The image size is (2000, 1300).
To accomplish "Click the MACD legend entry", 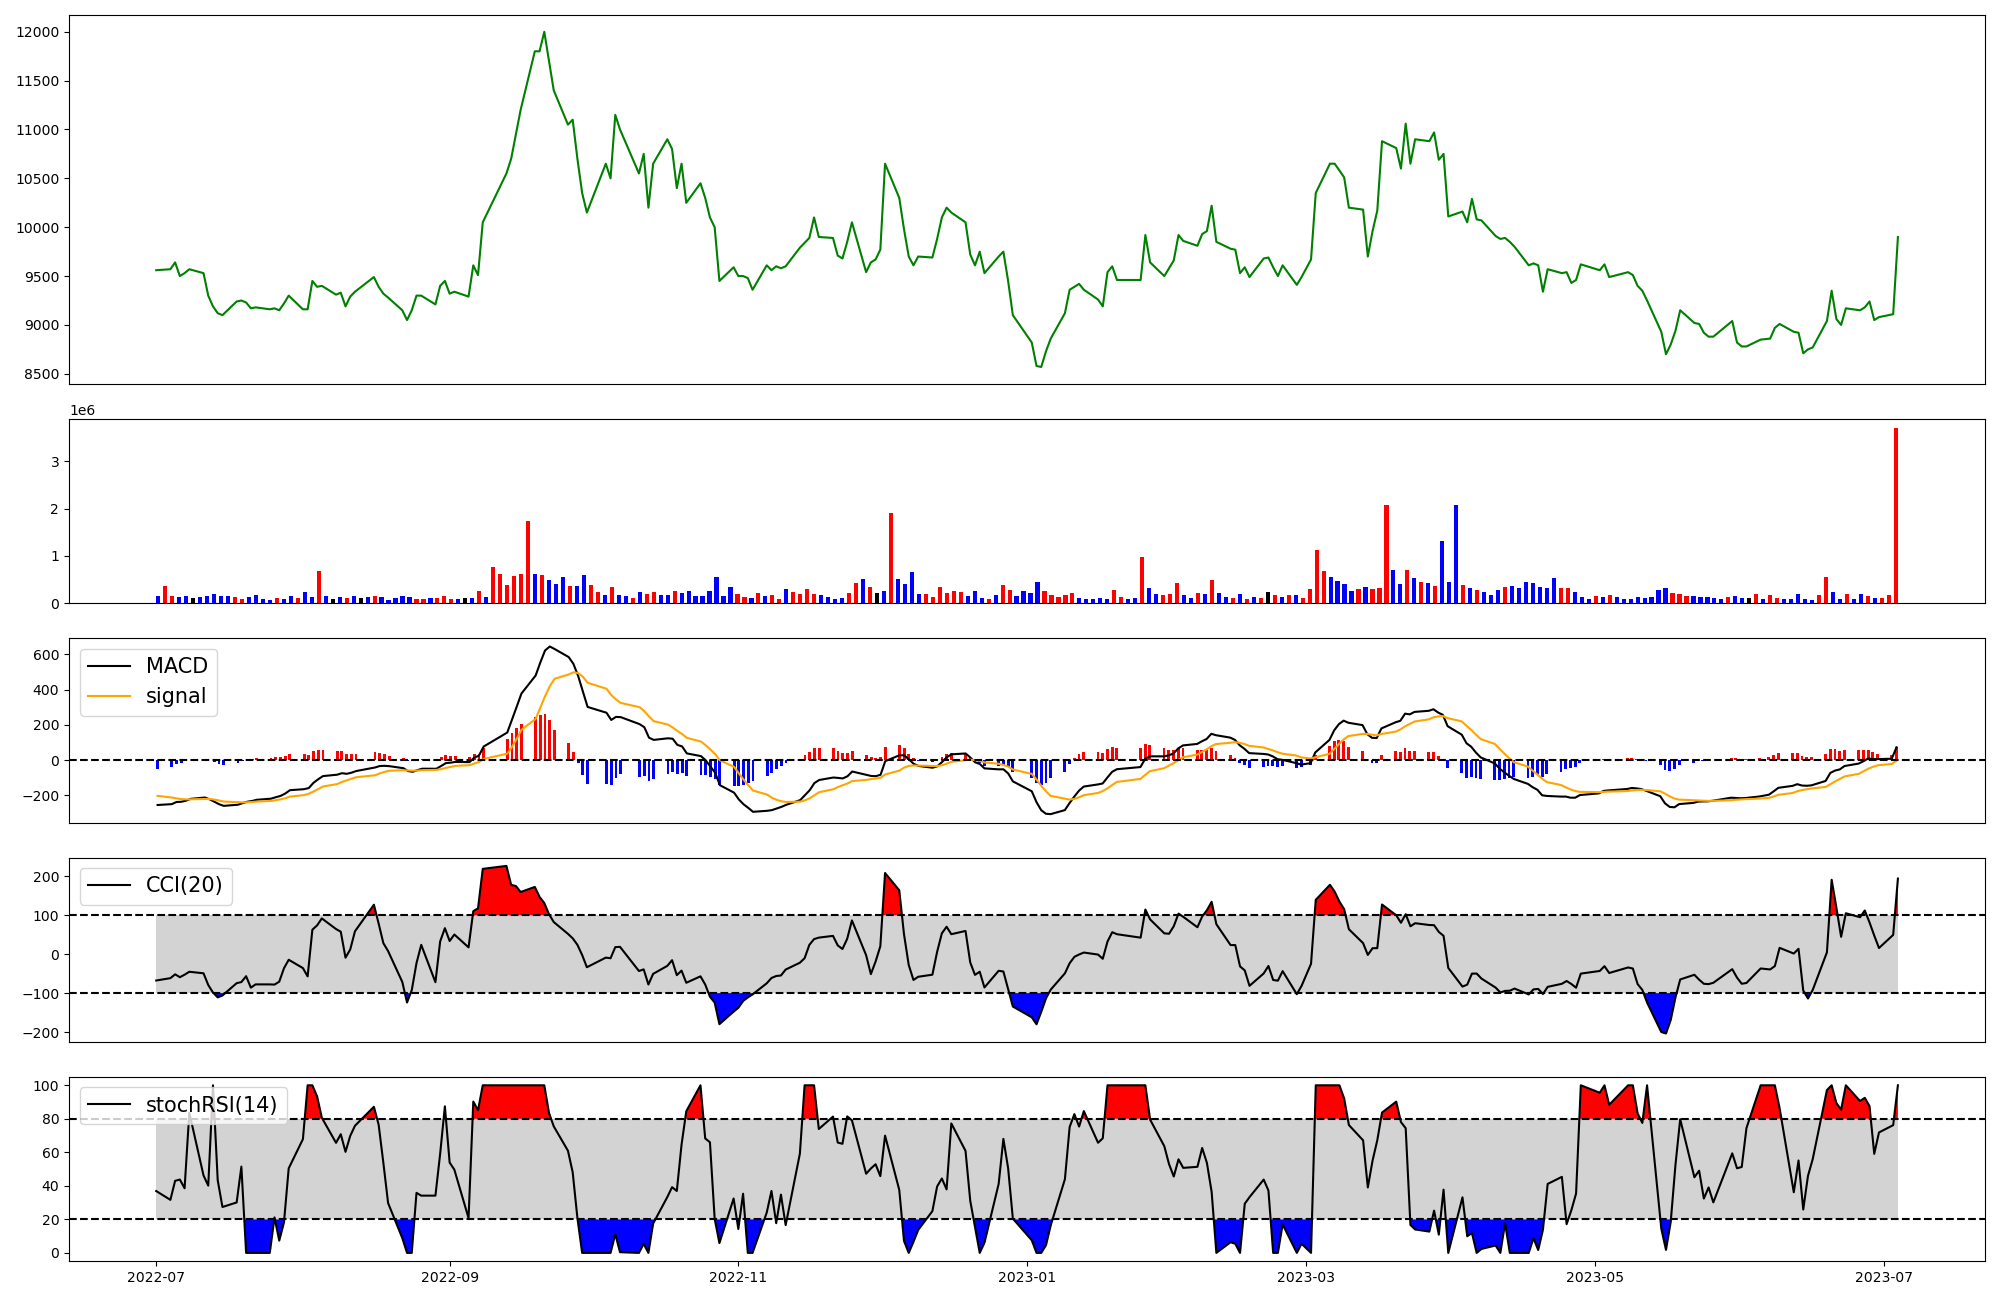I will pos(176,666).
